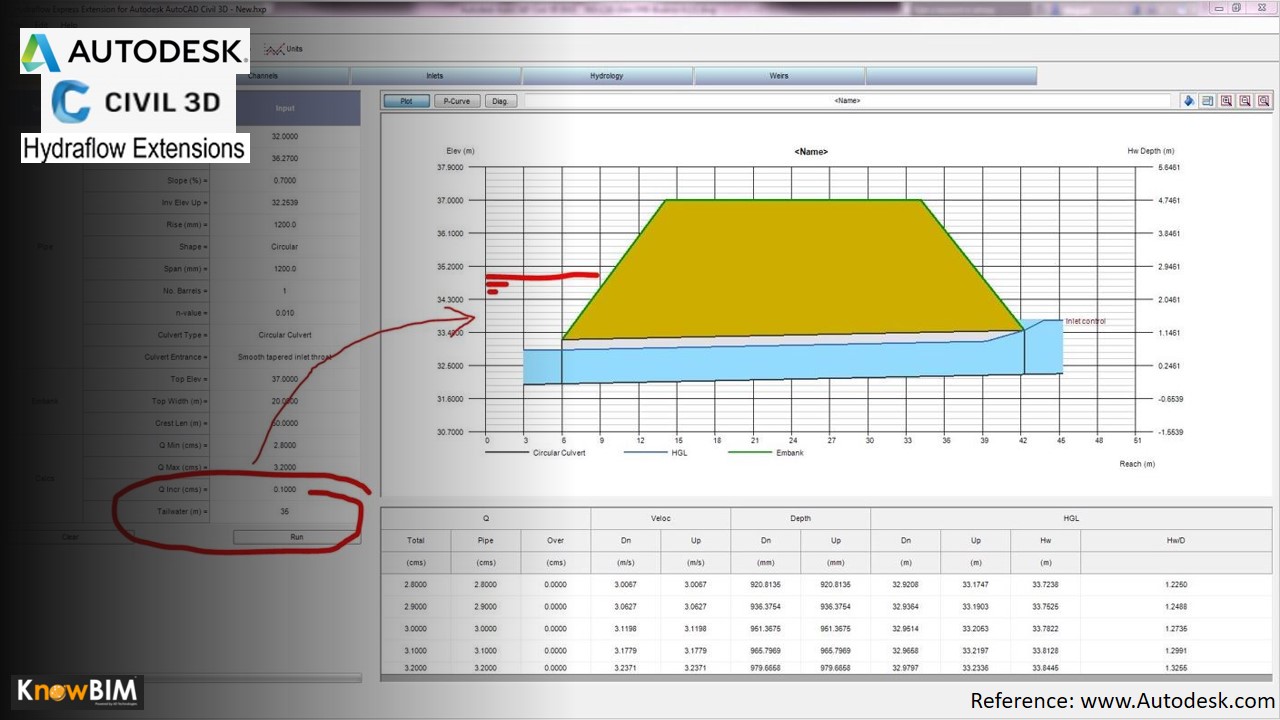Open the Shape dropdown showing Circular
Screen dimensions: 1280x720
285,247
